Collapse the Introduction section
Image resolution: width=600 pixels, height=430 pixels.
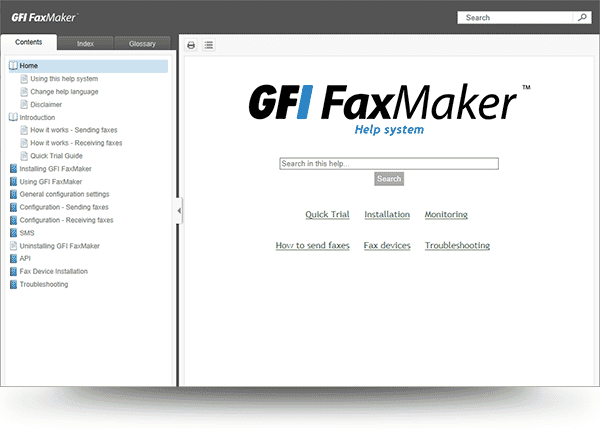pos(37,117)
